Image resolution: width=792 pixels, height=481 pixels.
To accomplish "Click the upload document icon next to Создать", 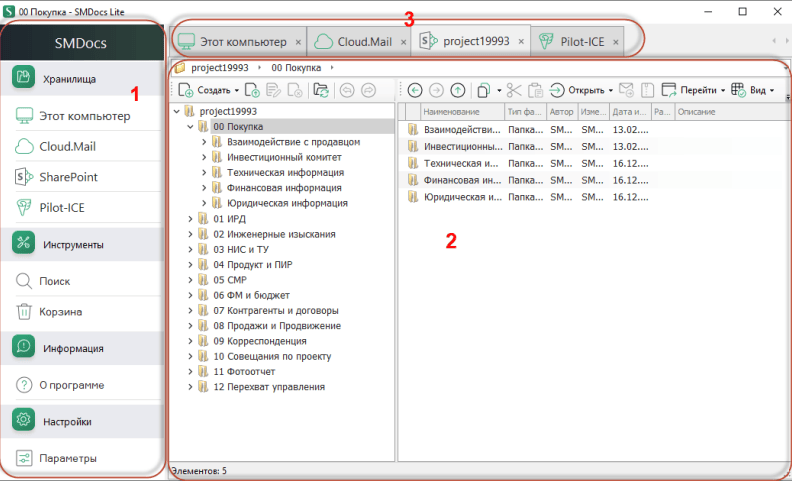I will [253, 90].
